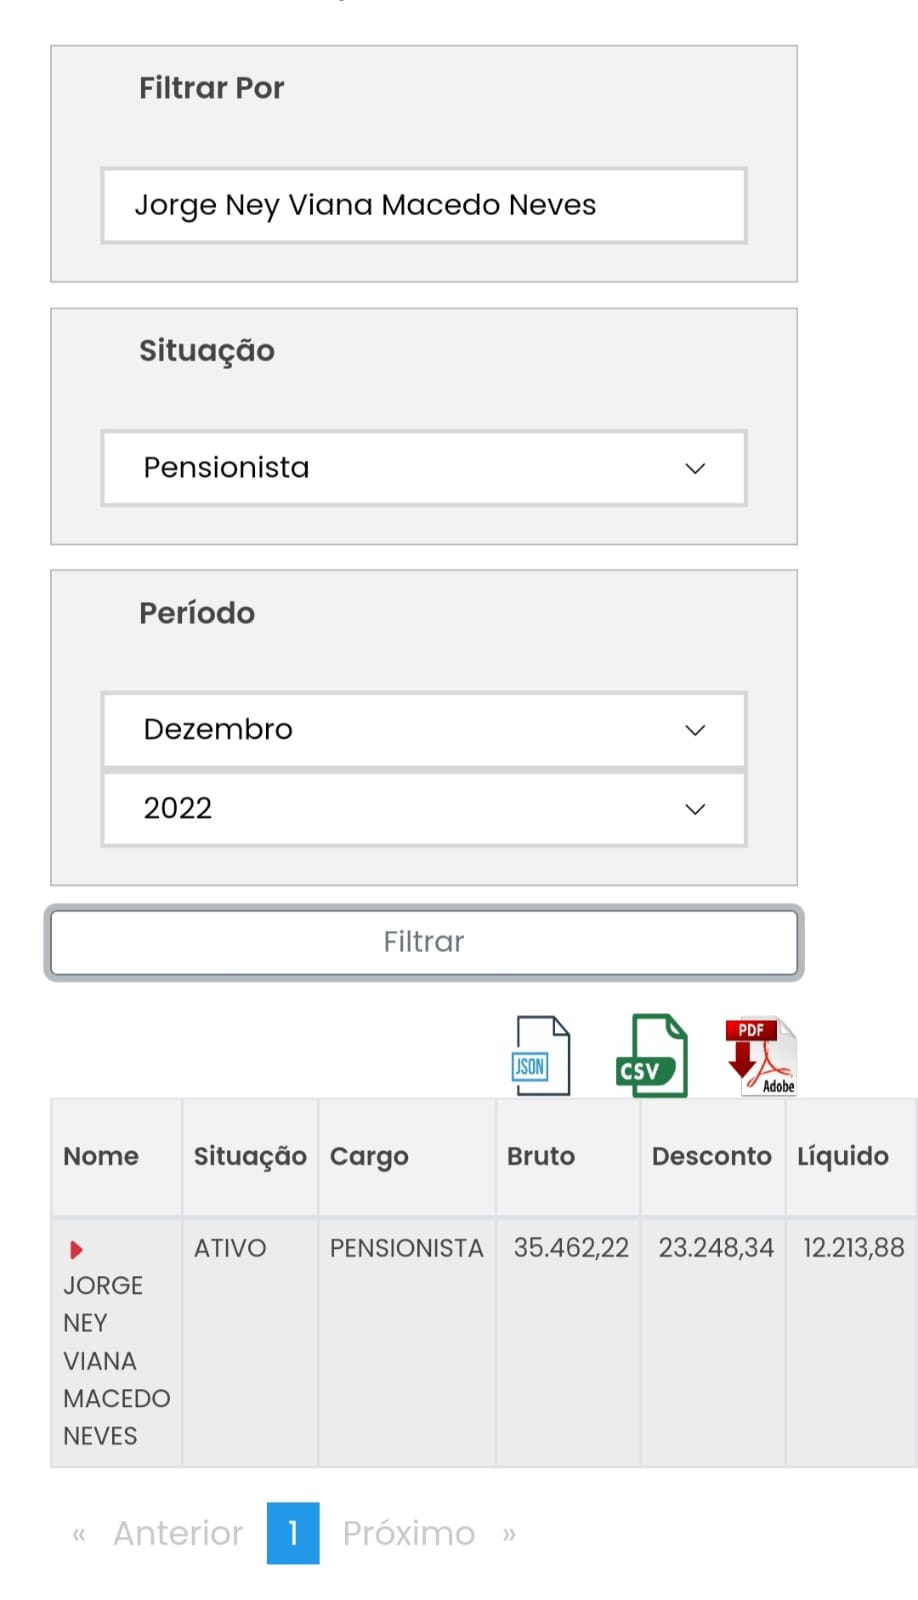
Task: Sort by the Situação column header
Action: 250,1156
